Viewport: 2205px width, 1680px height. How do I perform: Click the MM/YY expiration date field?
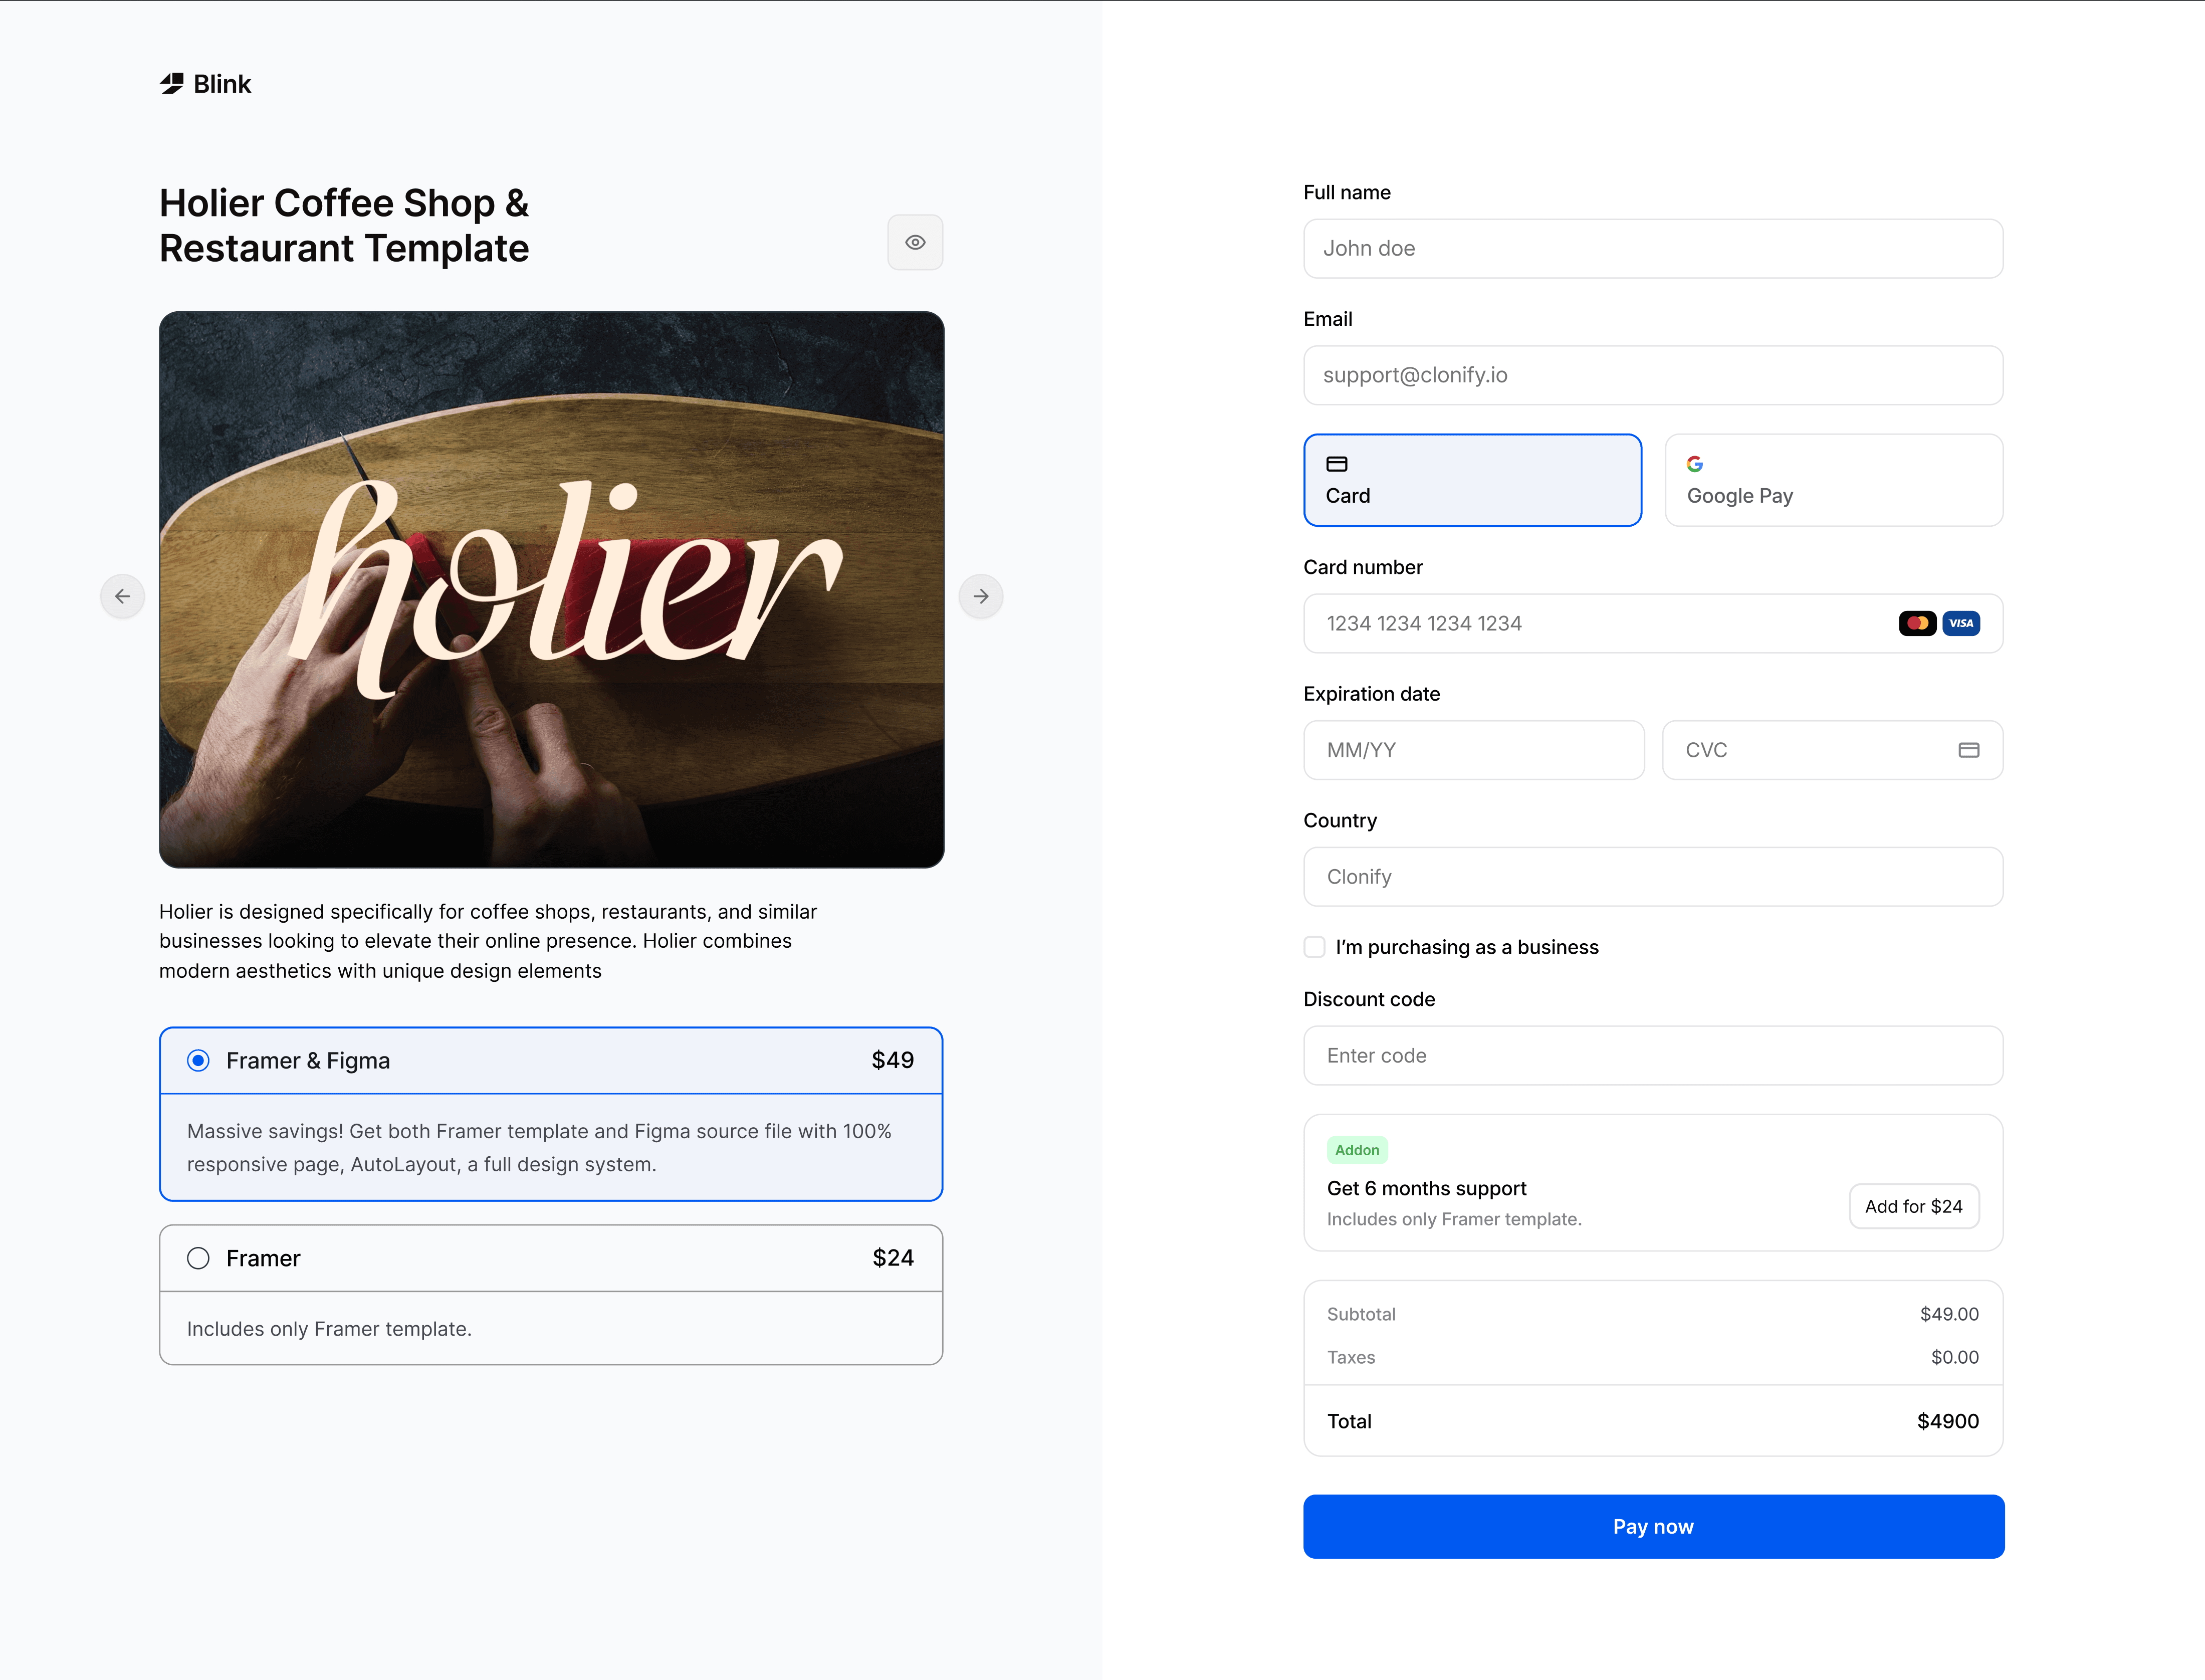(1473, 750)
